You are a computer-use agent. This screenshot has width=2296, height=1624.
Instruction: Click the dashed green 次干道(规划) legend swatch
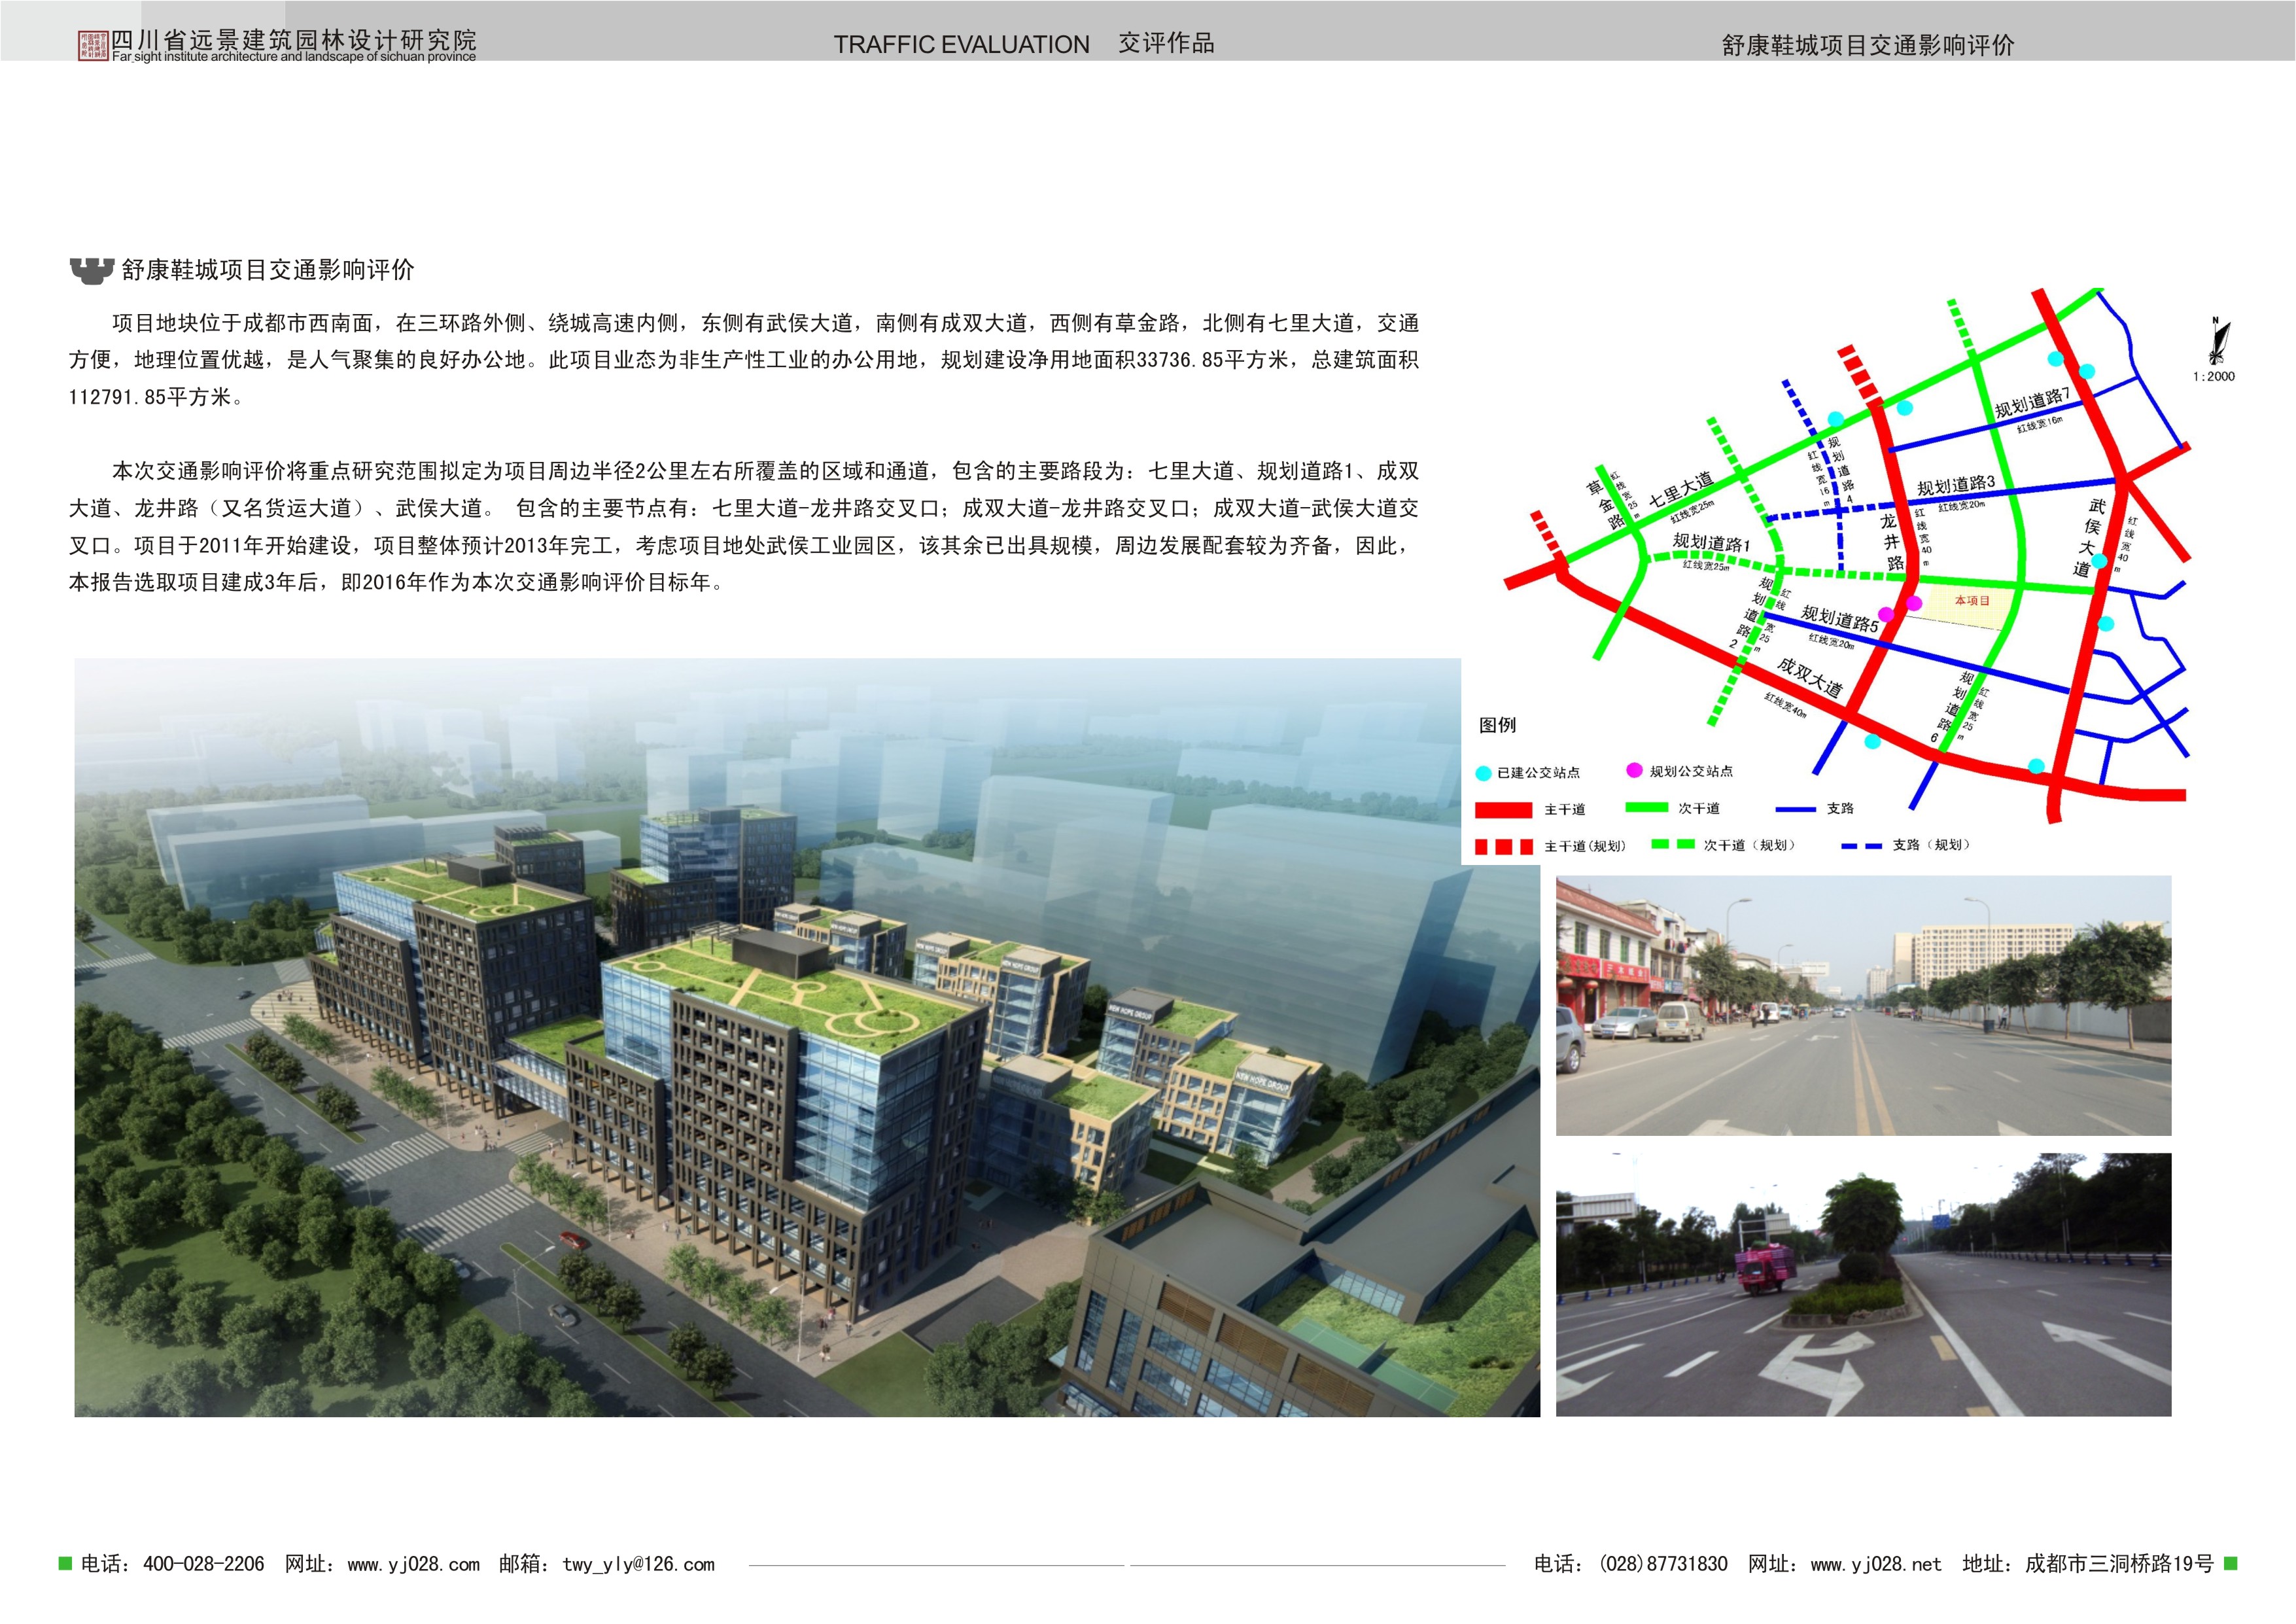1672,844
